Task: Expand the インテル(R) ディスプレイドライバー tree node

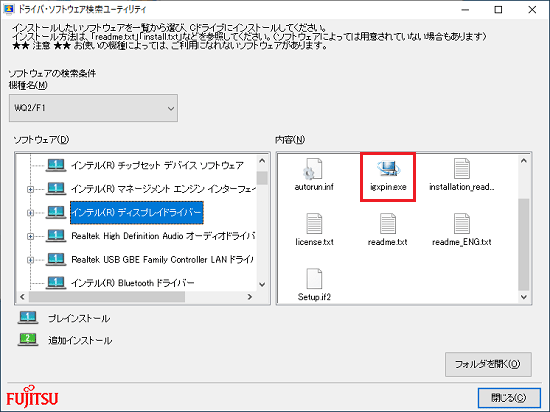Action: pyautogui.click(x=31, y=213)
